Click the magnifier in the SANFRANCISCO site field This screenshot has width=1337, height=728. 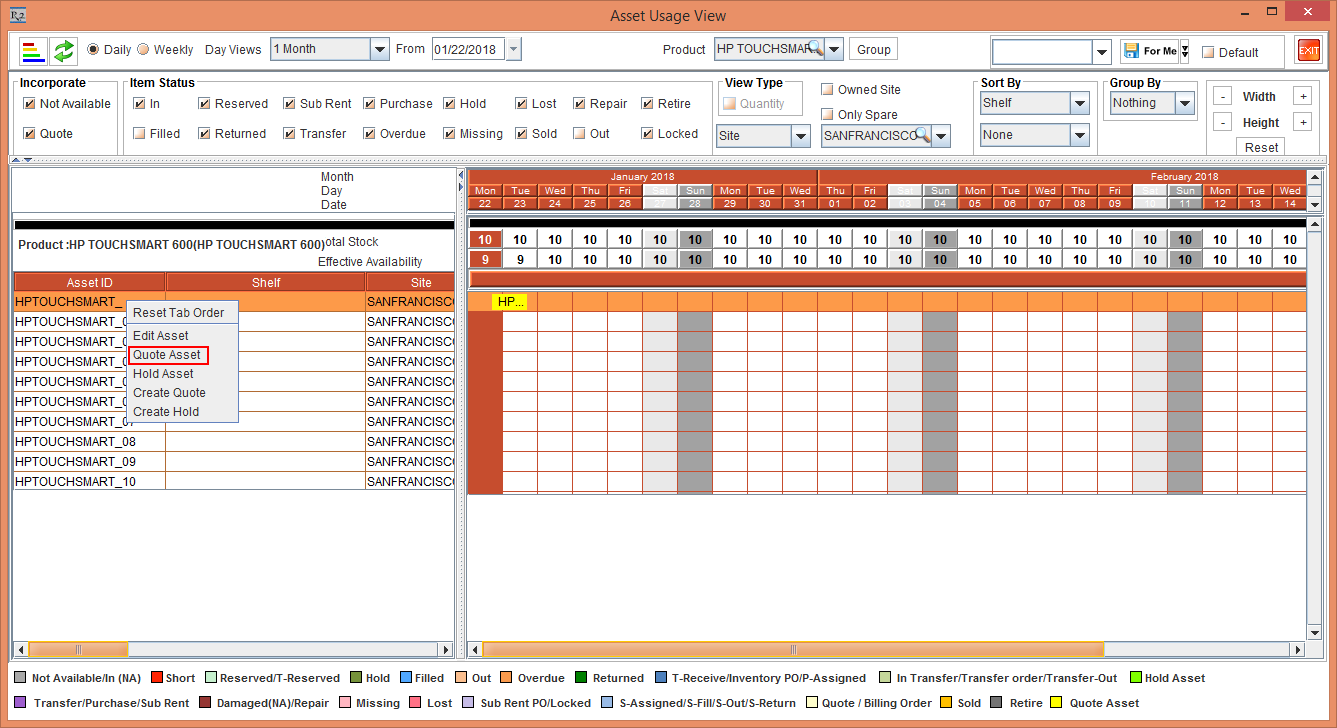(922, 135)
